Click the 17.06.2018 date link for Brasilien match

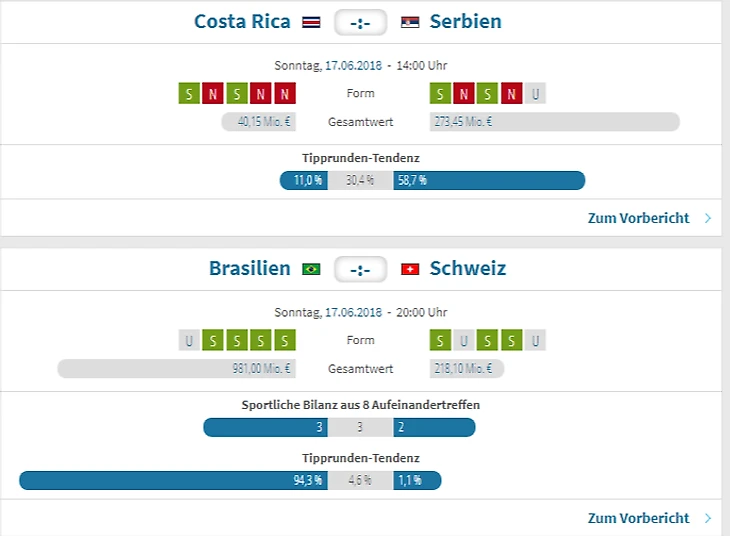coord(356,312)
